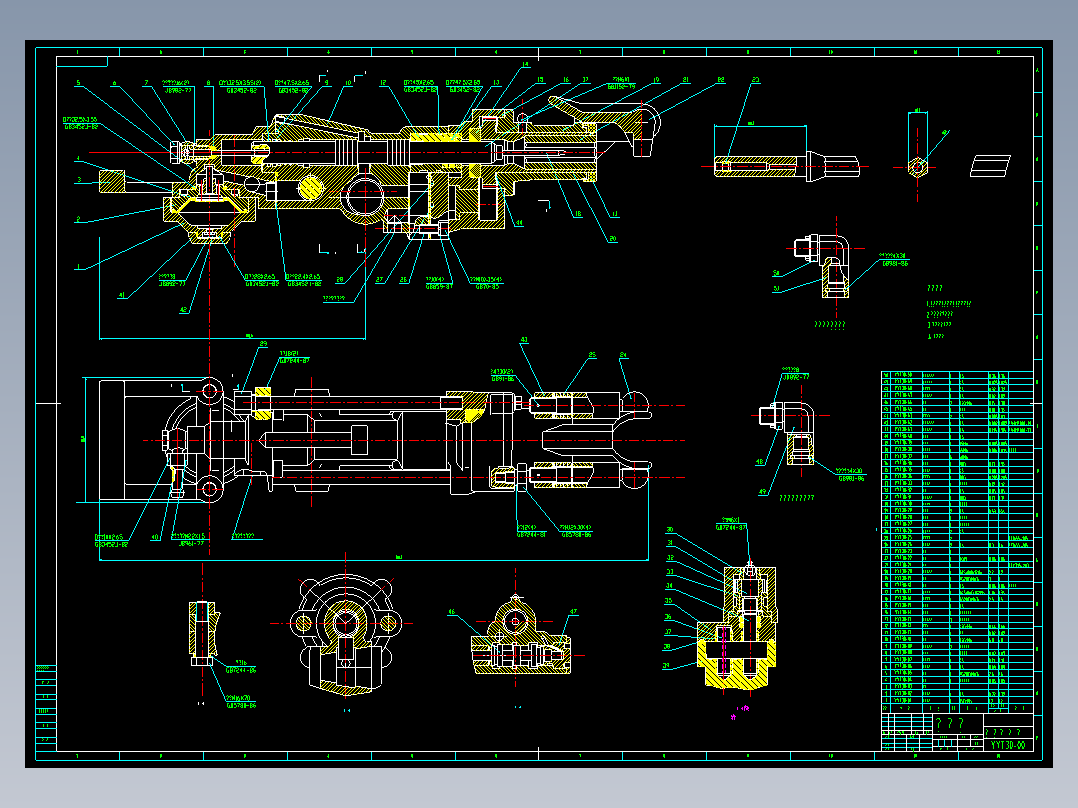Pick balloon number 12 above the main section
The height and width of the screenshot is (808, 1078).
tap(383, 83)
